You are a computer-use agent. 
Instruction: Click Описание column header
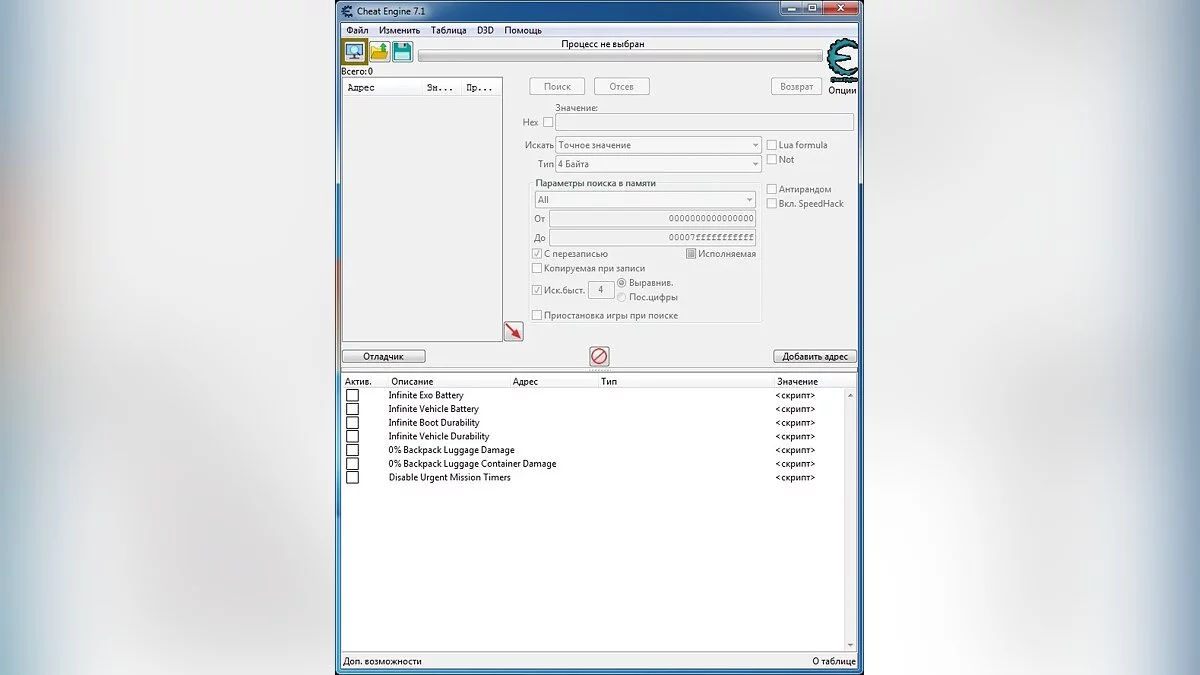point(412,381)
